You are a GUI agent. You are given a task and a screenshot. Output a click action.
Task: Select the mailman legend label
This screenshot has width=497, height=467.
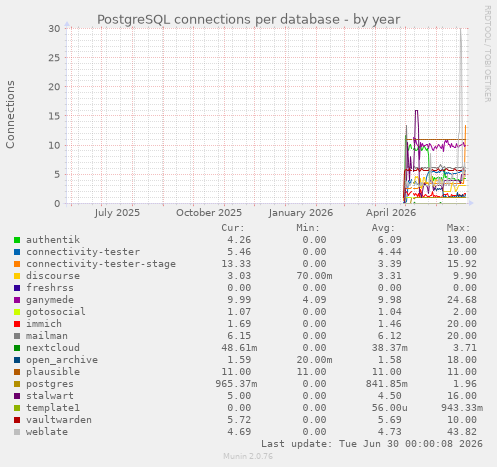point(47,336)
